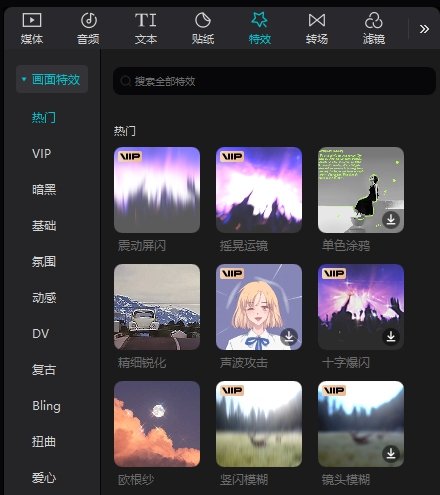Image resolution: width=440 pixels, height=495 pixels.
Task: Open the 暗黑 effects category
Action: pos(44,190)
